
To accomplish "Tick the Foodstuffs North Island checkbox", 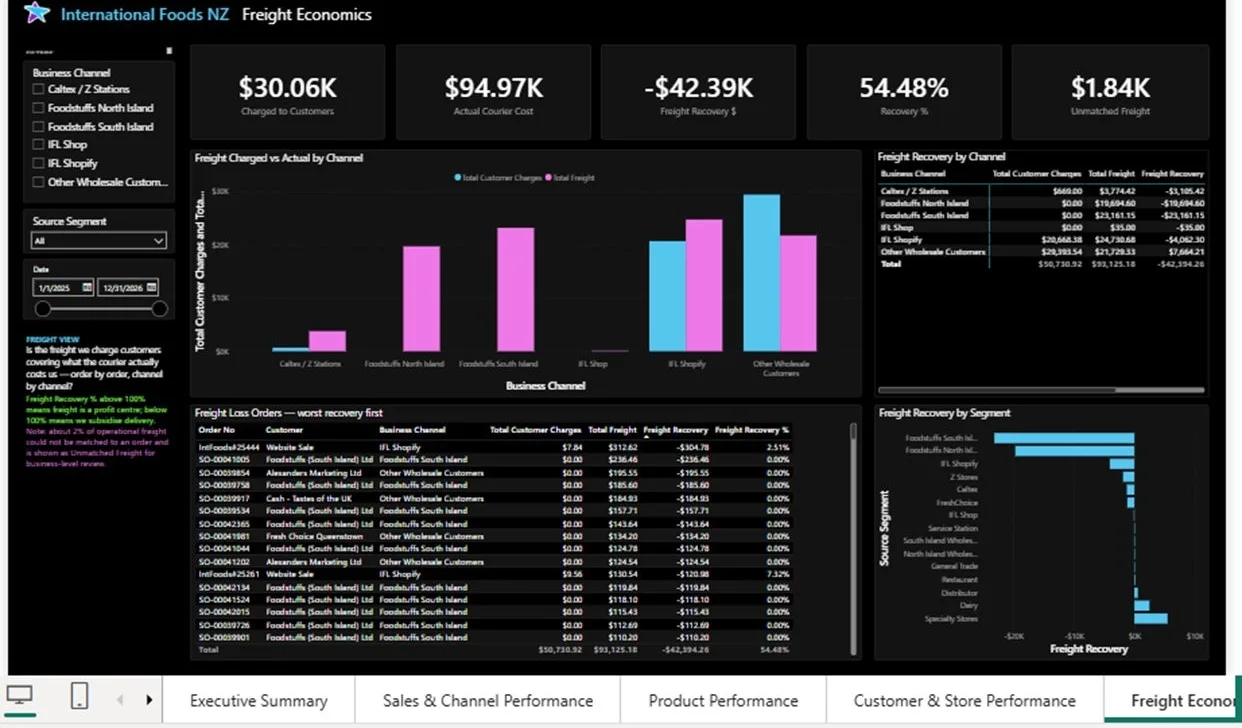I will 38,108.
